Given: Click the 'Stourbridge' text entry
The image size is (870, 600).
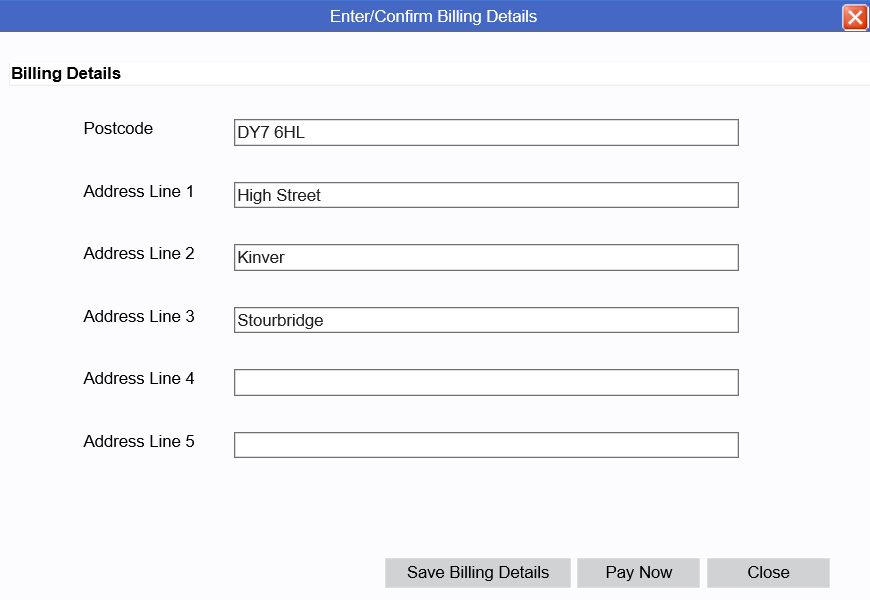Looking at the screenshot, I should 280,321.
